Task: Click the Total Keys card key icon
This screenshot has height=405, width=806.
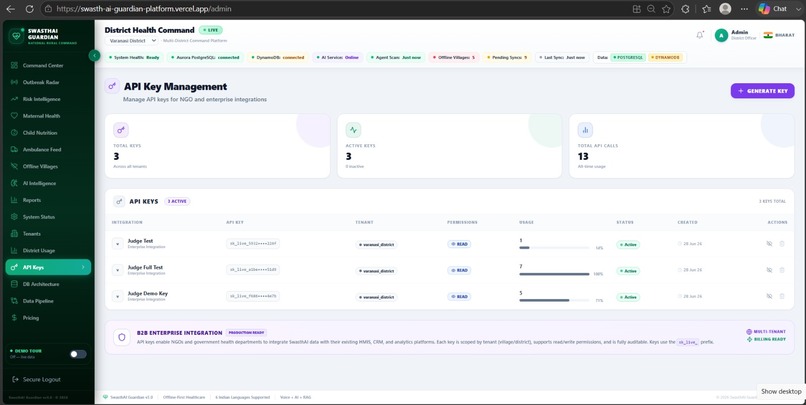Action: [121, 130]
